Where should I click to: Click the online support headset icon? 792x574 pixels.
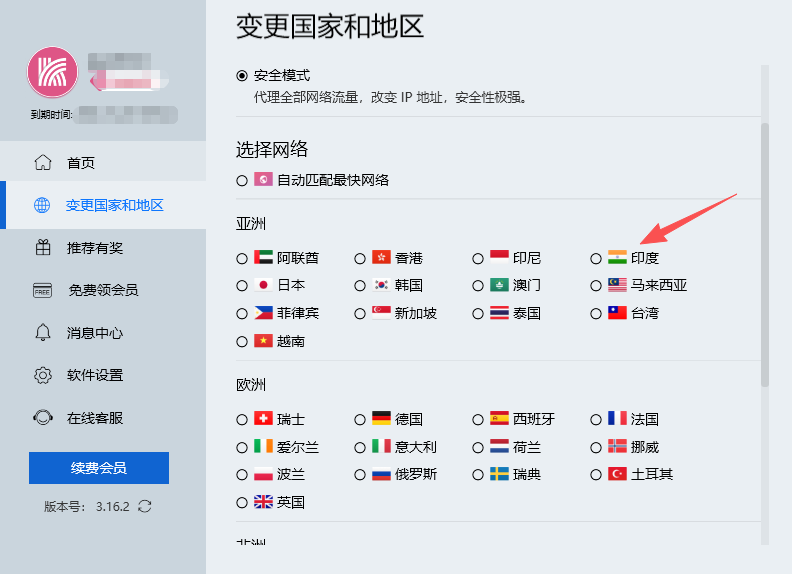coord(42,418)
